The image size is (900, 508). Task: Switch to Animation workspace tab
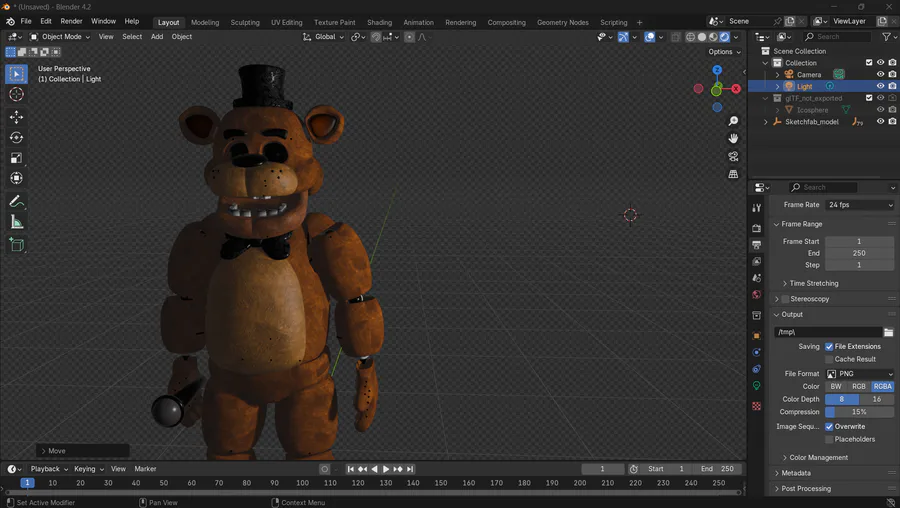418,22
